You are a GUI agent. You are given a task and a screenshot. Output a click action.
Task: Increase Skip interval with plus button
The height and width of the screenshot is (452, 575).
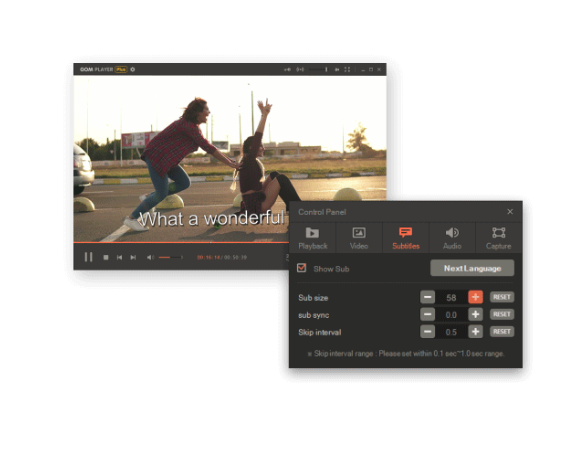476,331
